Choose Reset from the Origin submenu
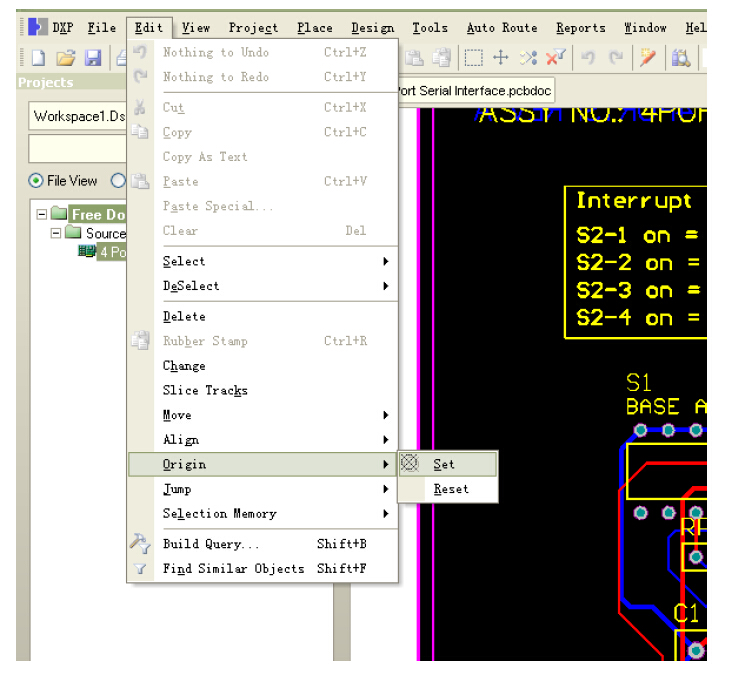Image resolution: width=733 pixels, height=676 pixels. click(x=450, y=489)
